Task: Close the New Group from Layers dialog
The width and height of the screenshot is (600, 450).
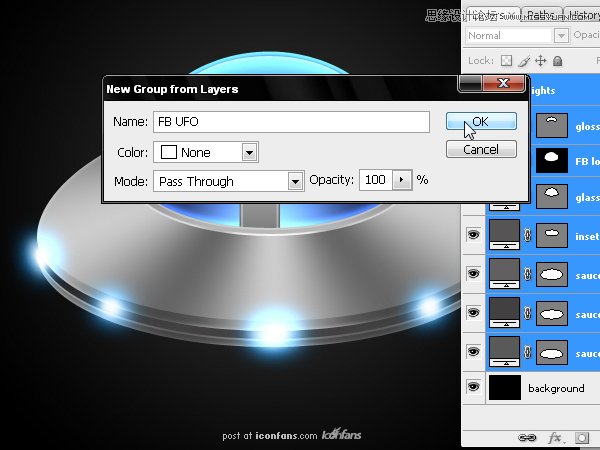Action: point(504,83)
